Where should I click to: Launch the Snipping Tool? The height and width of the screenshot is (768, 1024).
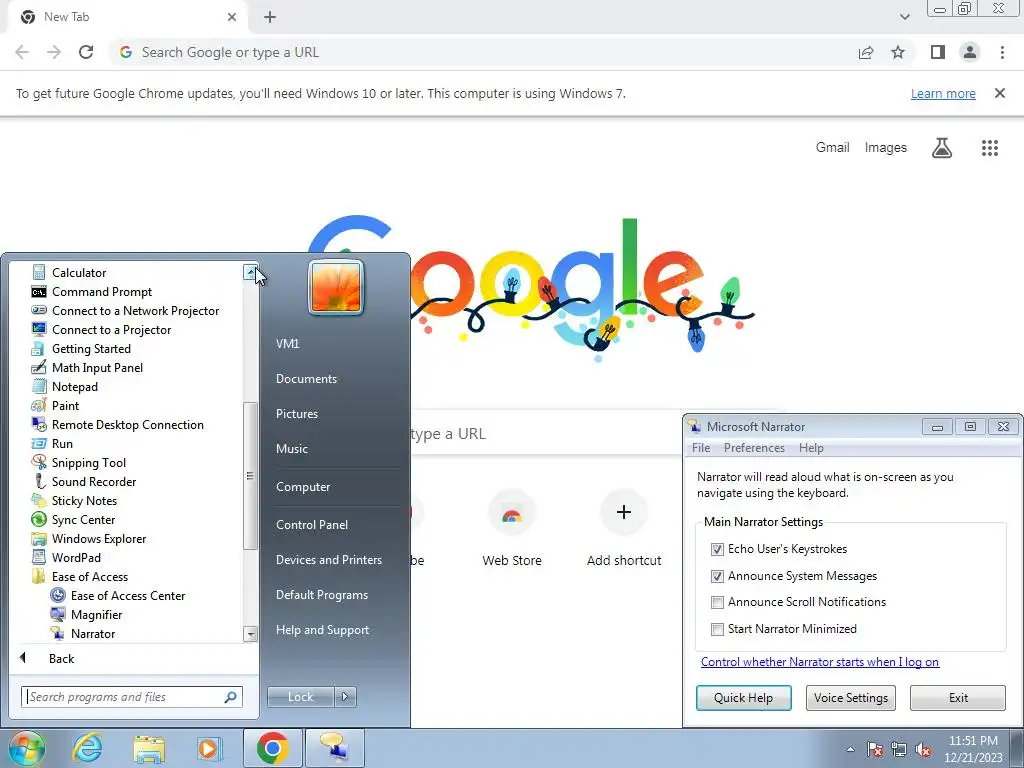88,462
